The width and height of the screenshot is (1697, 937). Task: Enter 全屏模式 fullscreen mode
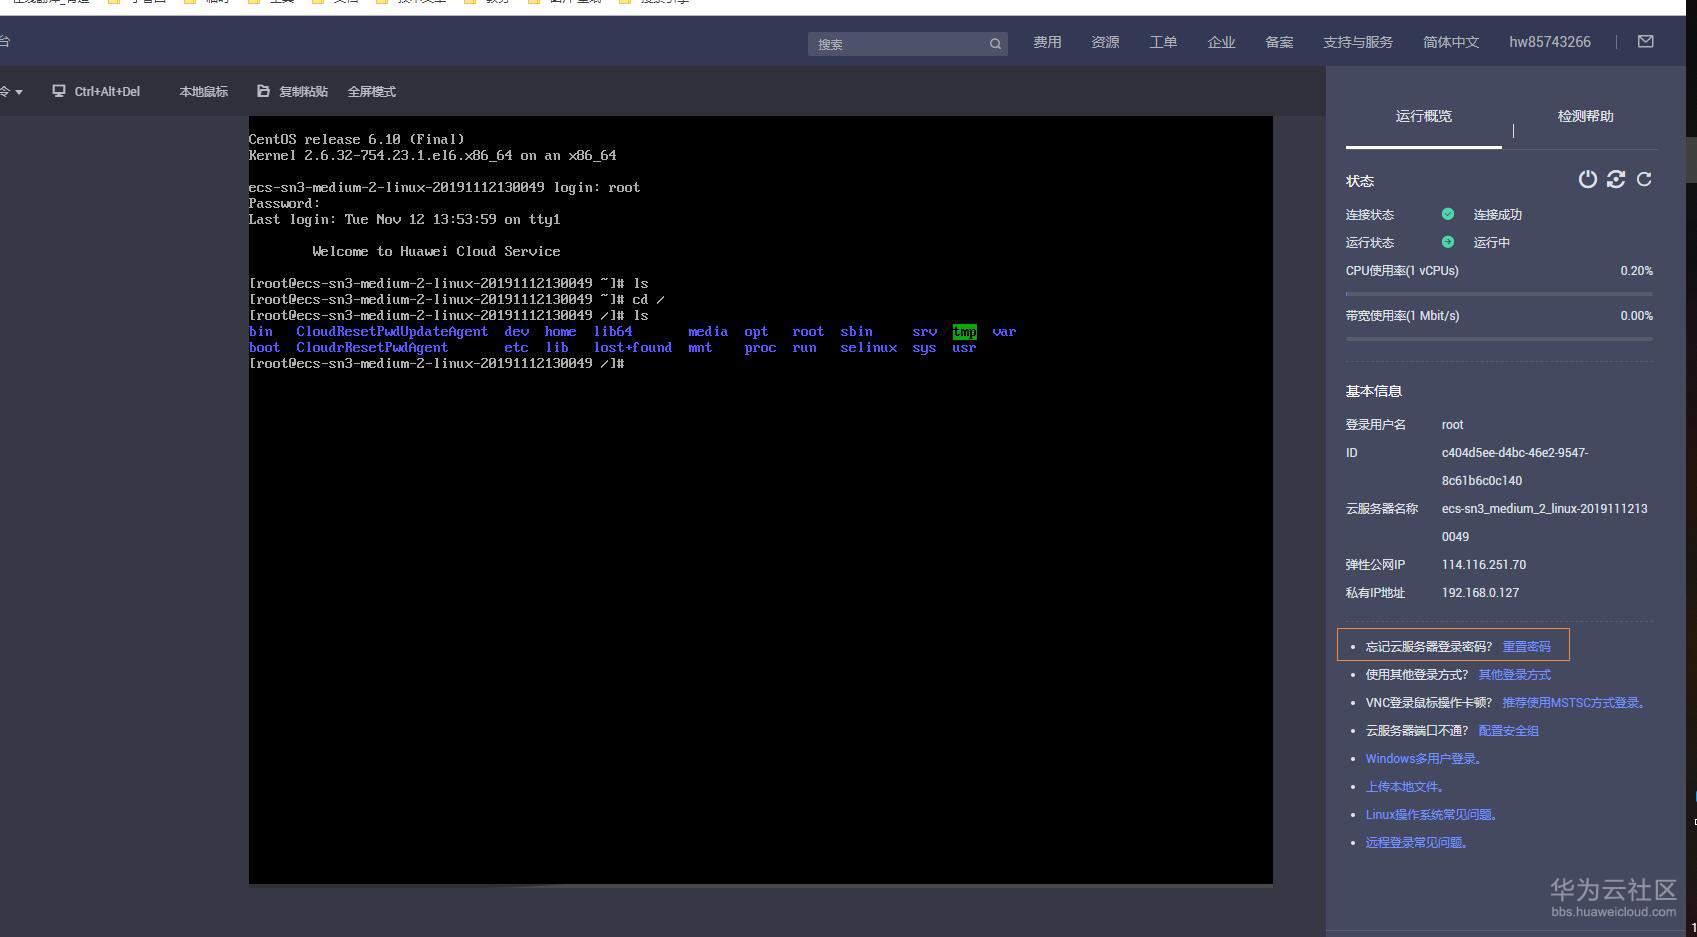[371, 92]
